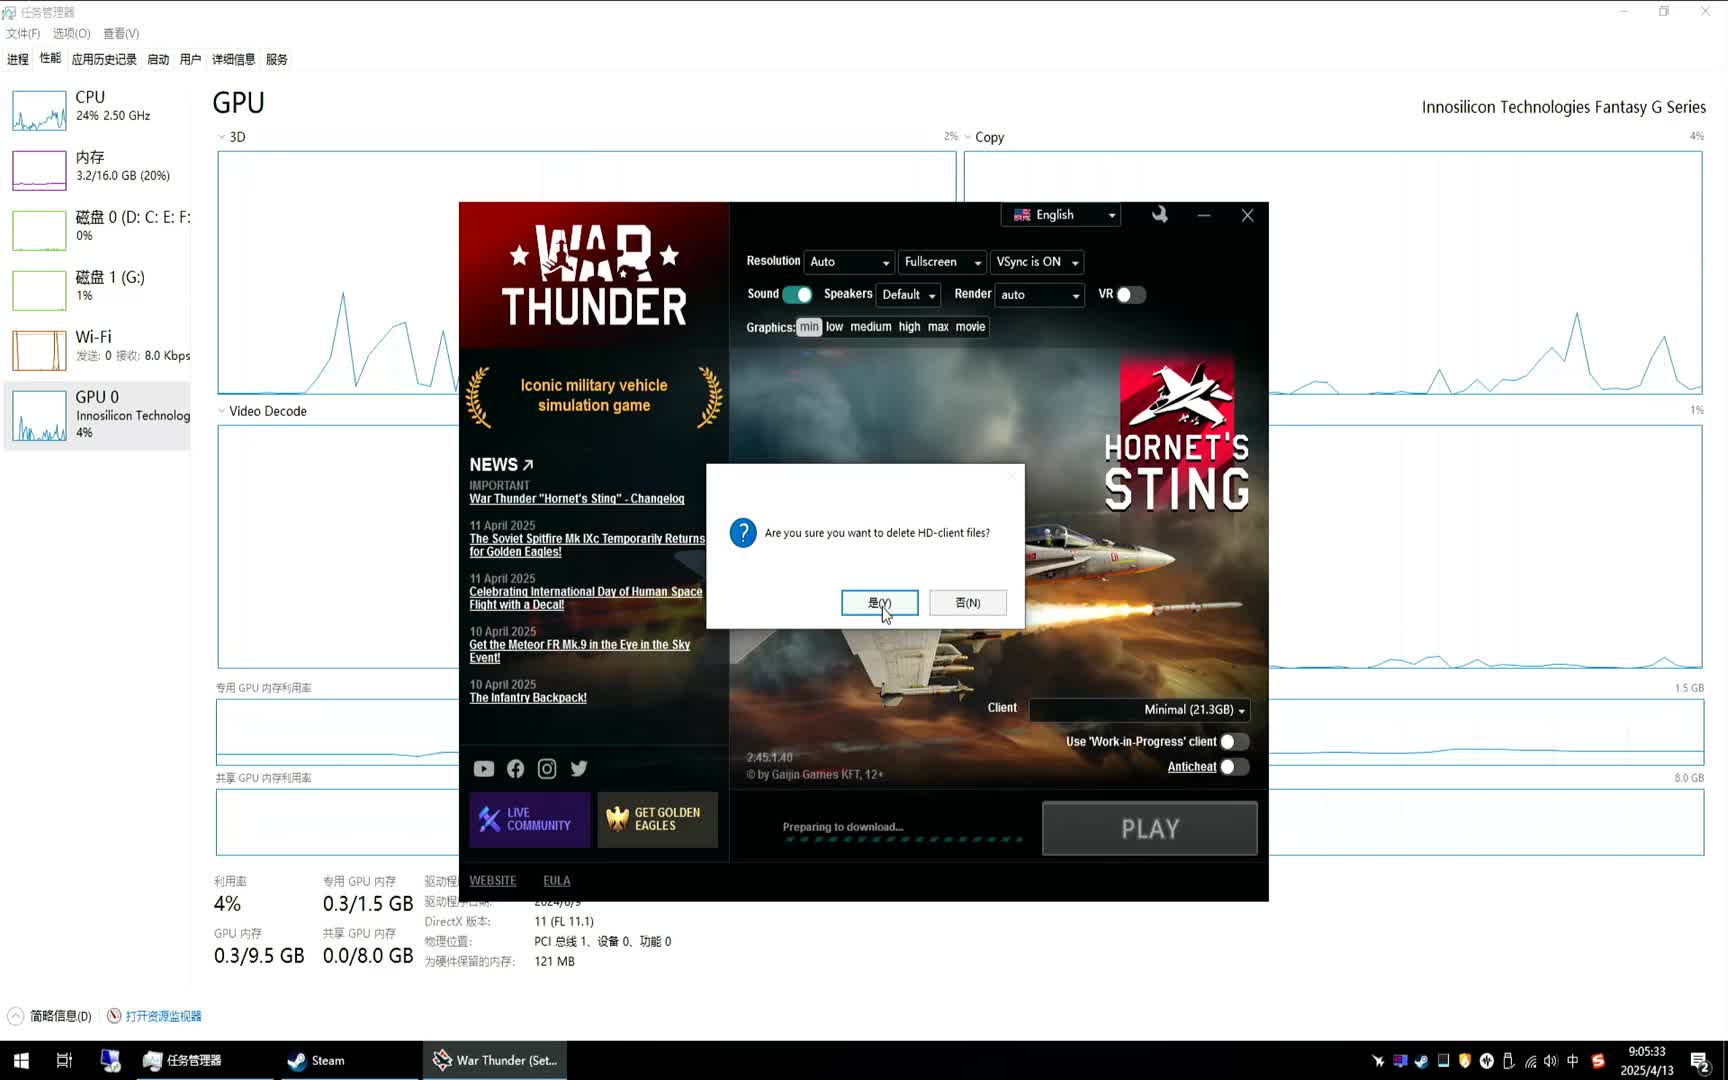Open War Thunder YouTube channel icon
Viewport: 1728px width, 1080px height.
[483, 769]
